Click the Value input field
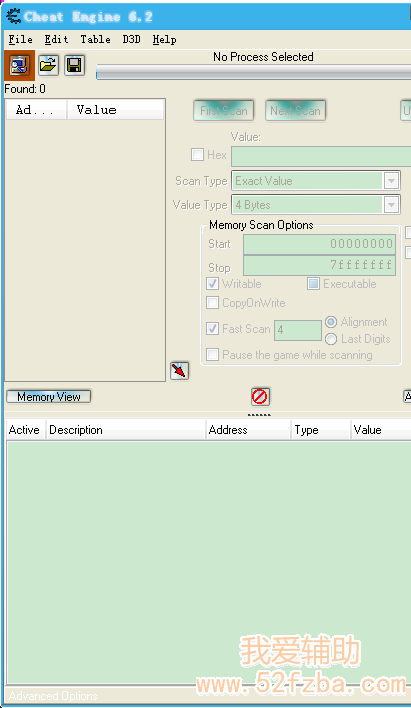411x708 pixels. [321, 157]
